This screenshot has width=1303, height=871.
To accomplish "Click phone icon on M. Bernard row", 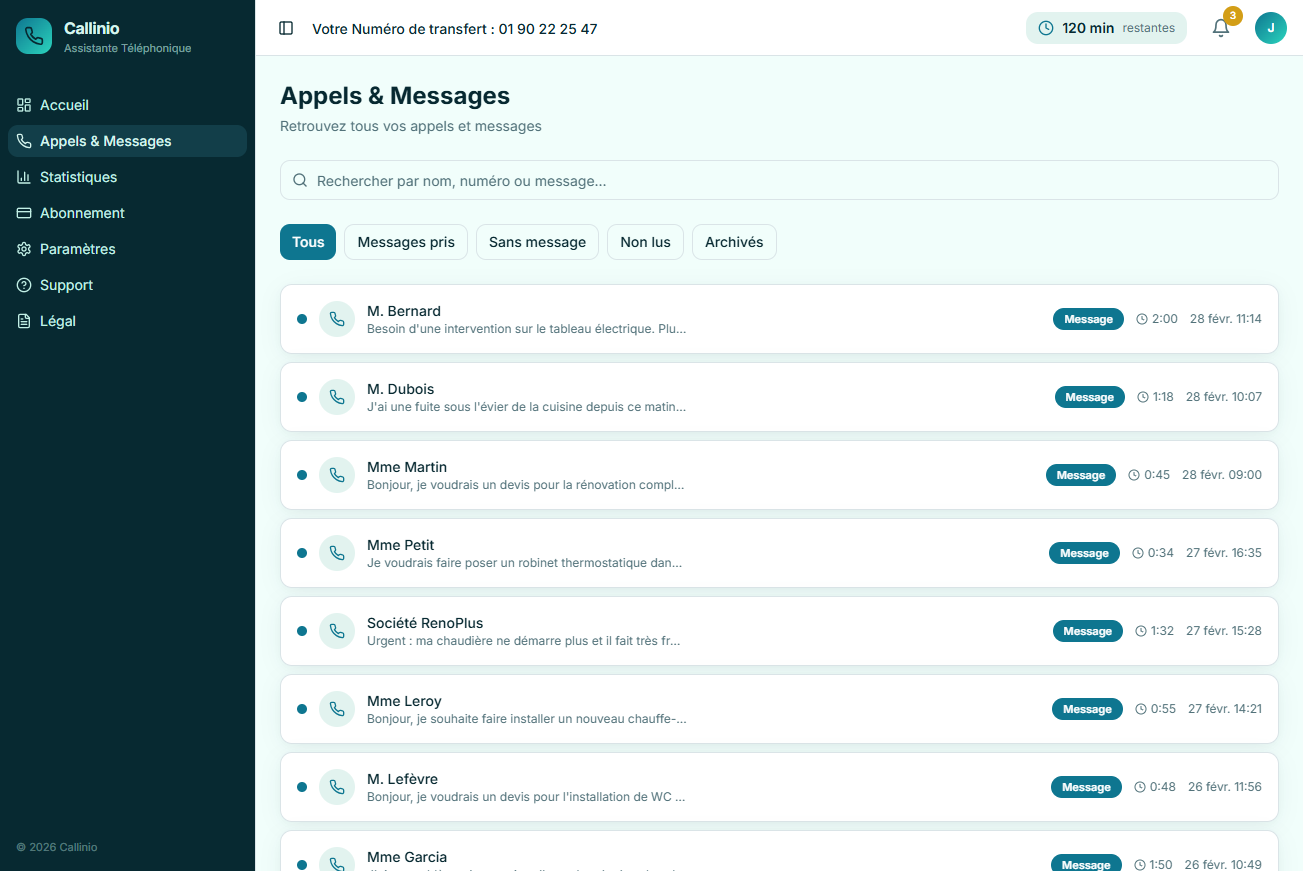I will pyautogui.click(x=337, y=319).
